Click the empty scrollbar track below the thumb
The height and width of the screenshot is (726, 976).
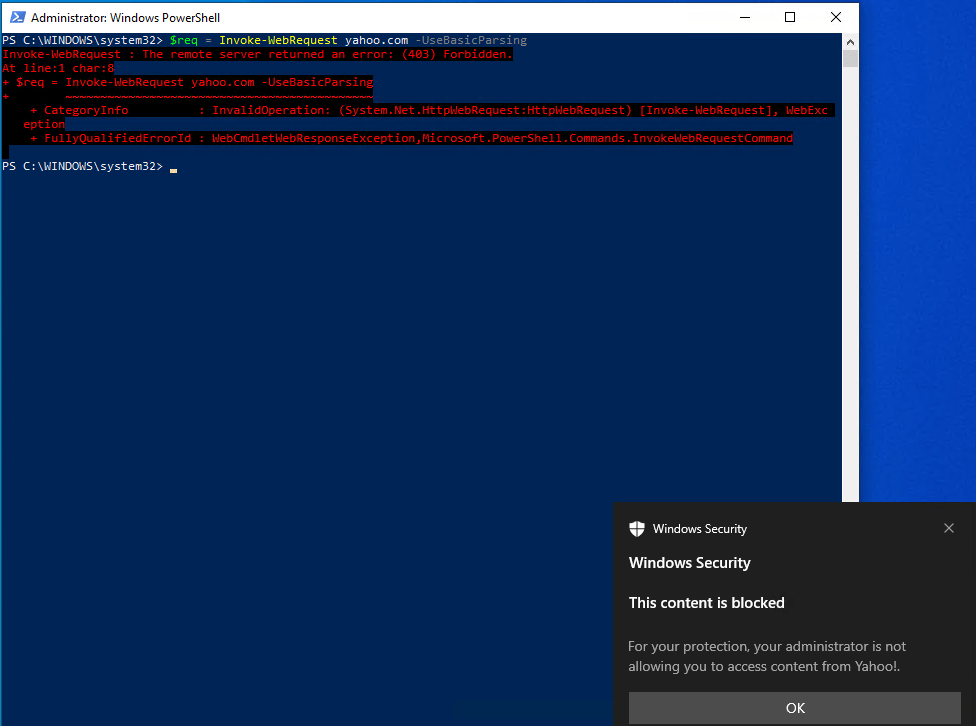850,300
